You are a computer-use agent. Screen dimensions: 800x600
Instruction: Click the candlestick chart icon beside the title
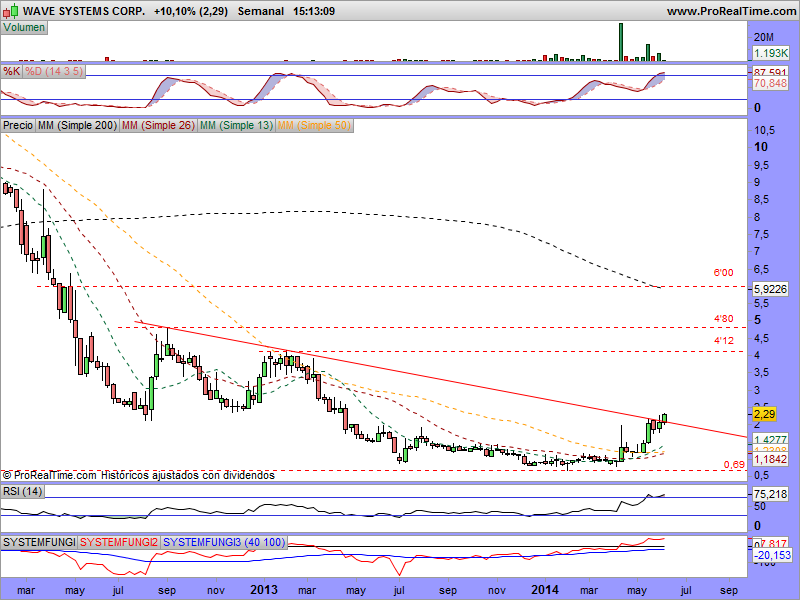click(11, 10)
